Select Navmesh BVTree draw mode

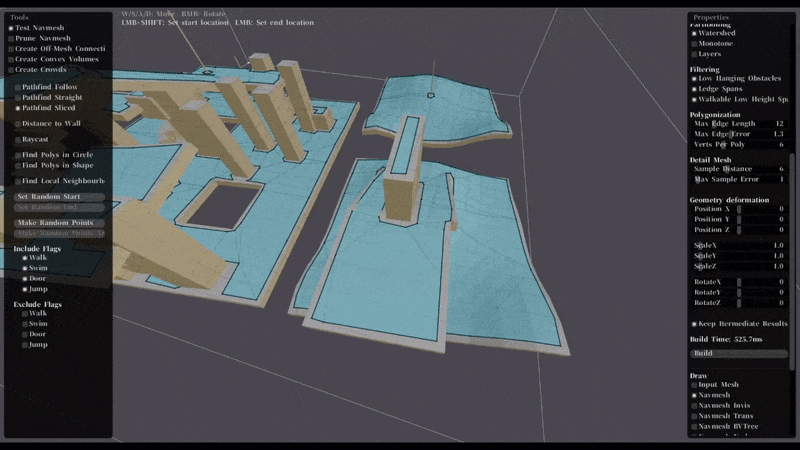click(725, 427)
